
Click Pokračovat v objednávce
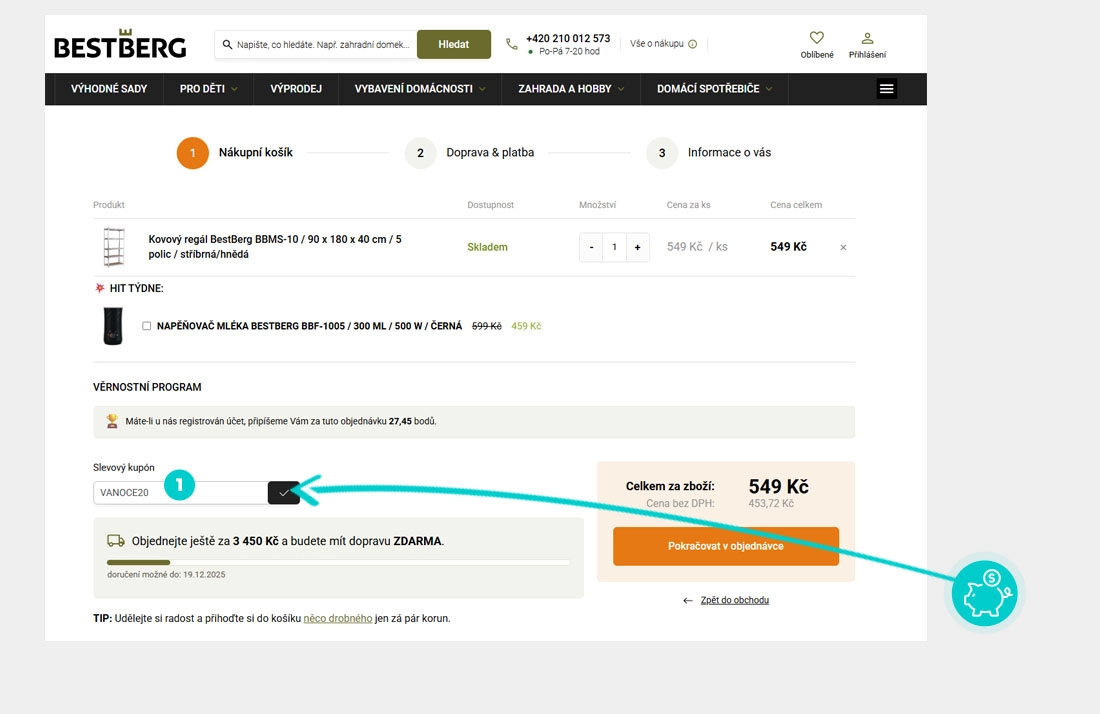tap(726, 546)
